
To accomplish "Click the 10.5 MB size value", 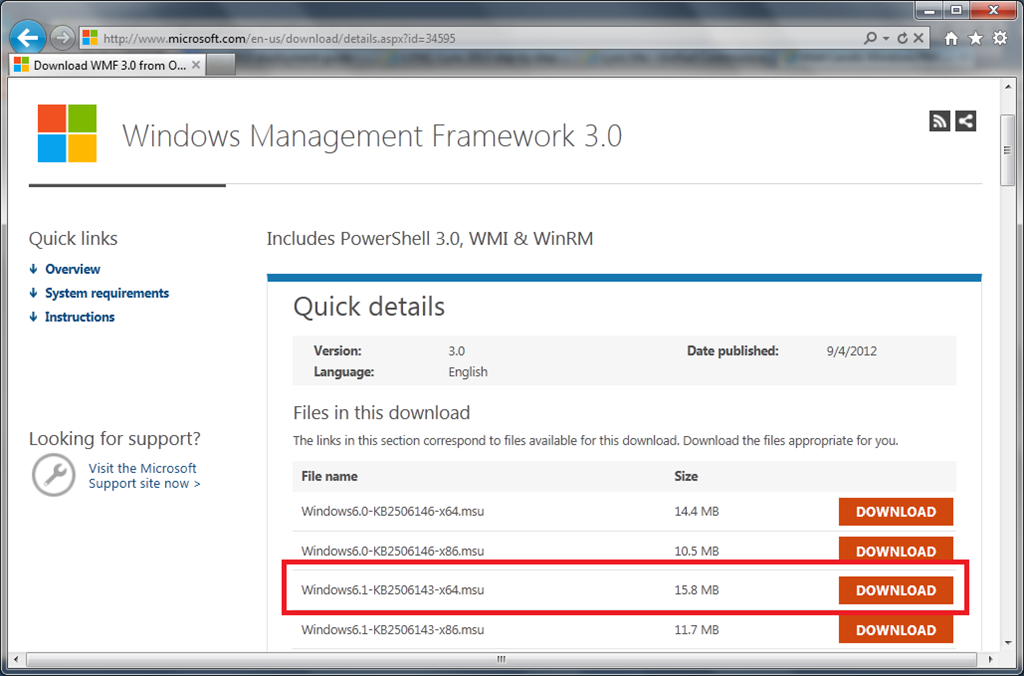I will click(696, 551).
